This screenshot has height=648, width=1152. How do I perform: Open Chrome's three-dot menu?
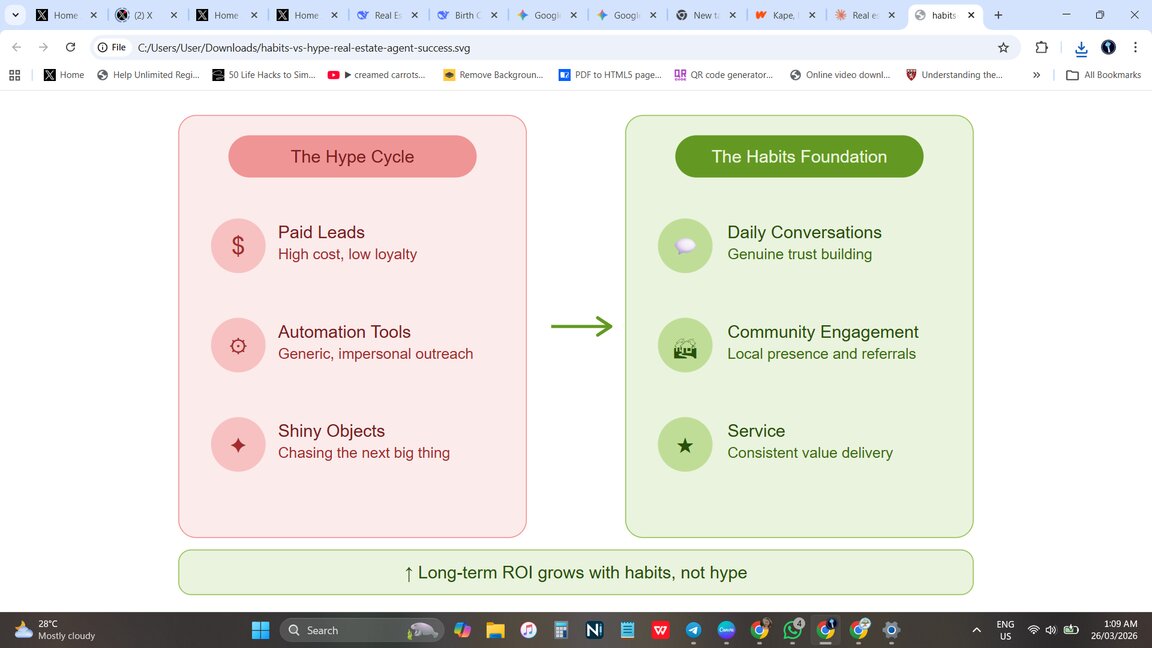click(x=1135, y=47)
